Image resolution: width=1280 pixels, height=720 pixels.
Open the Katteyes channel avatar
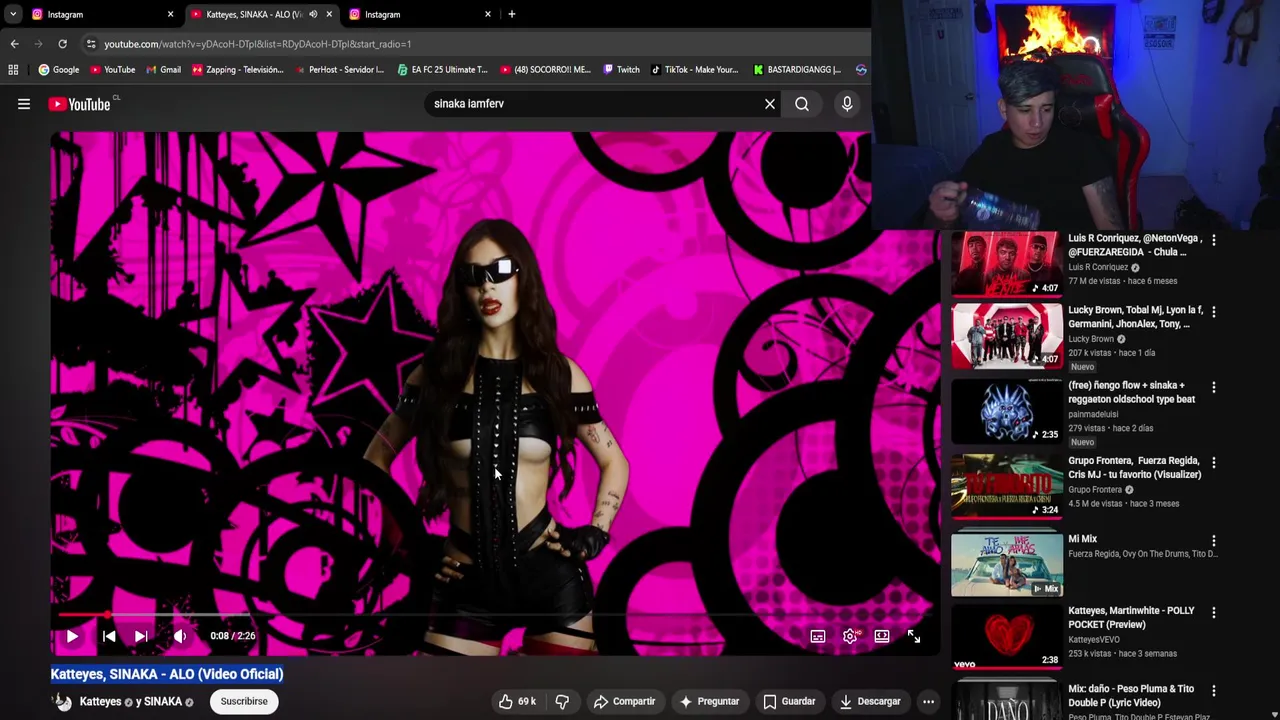[x=62, y=702]
